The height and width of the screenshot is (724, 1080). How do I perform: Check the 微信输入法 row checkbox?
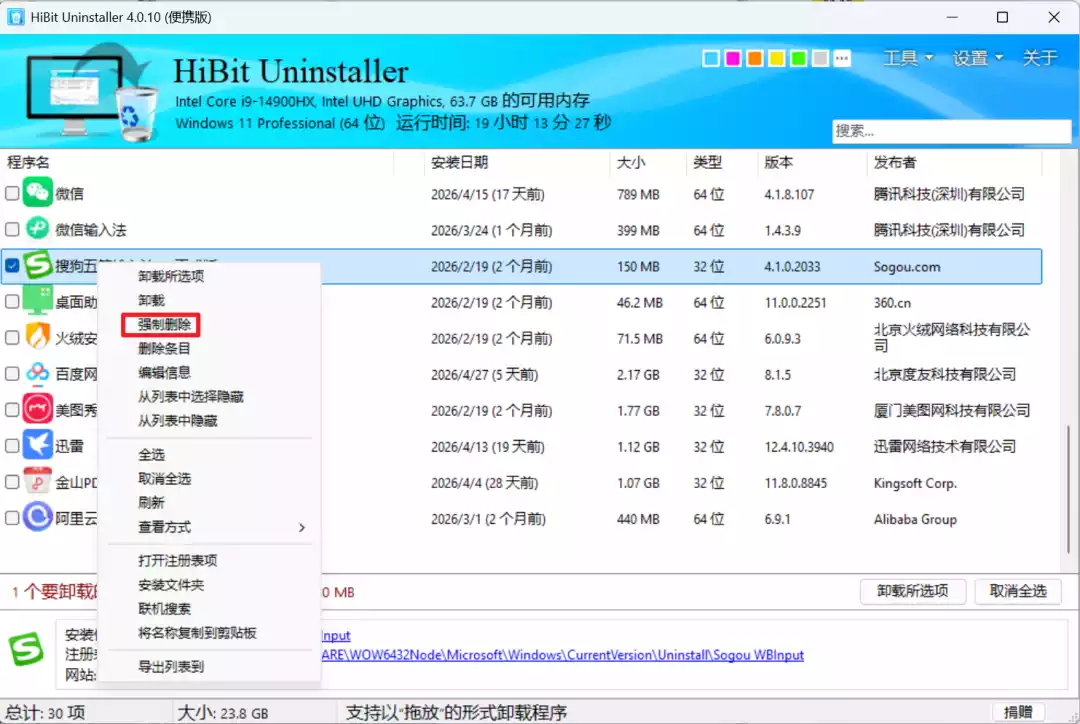point(12,229)
